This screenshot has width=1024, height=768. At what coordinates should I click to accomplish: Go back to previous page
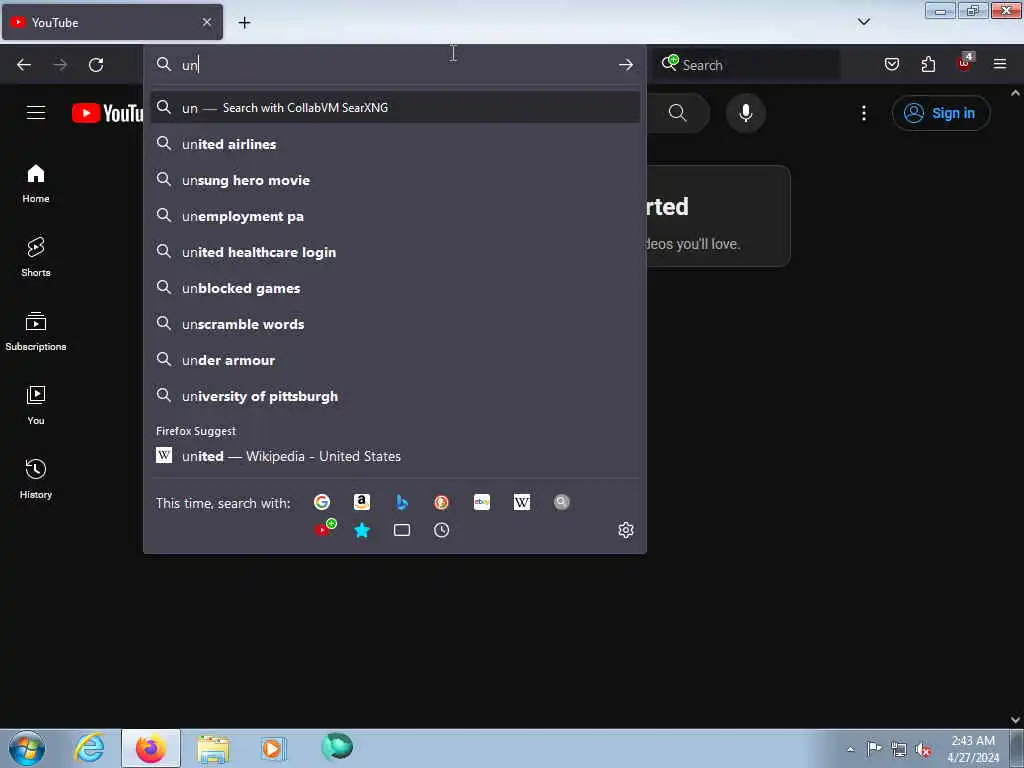[x=24, y=65]
